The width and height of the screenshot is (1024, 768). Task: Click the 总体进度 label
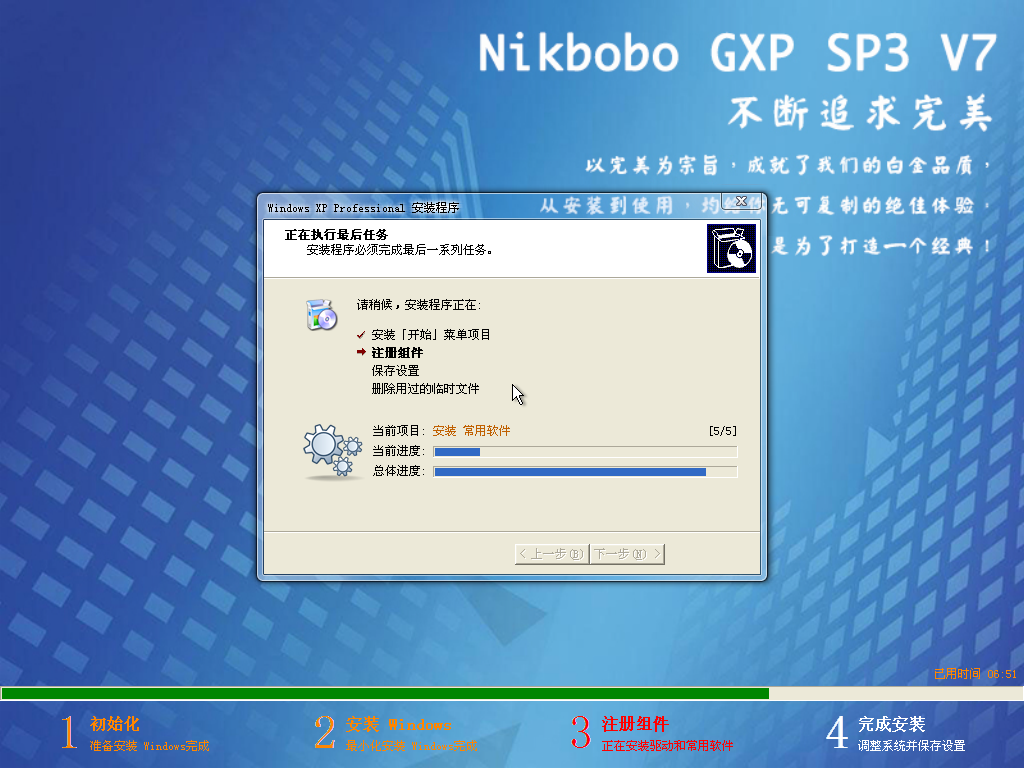point(398,471)
